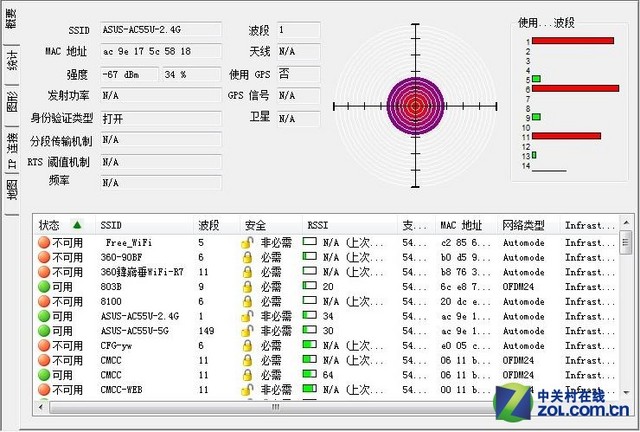Switch to the IP 连接 side tab
The height and width of the screenshot is (432, 640).
tap(12, 151)
